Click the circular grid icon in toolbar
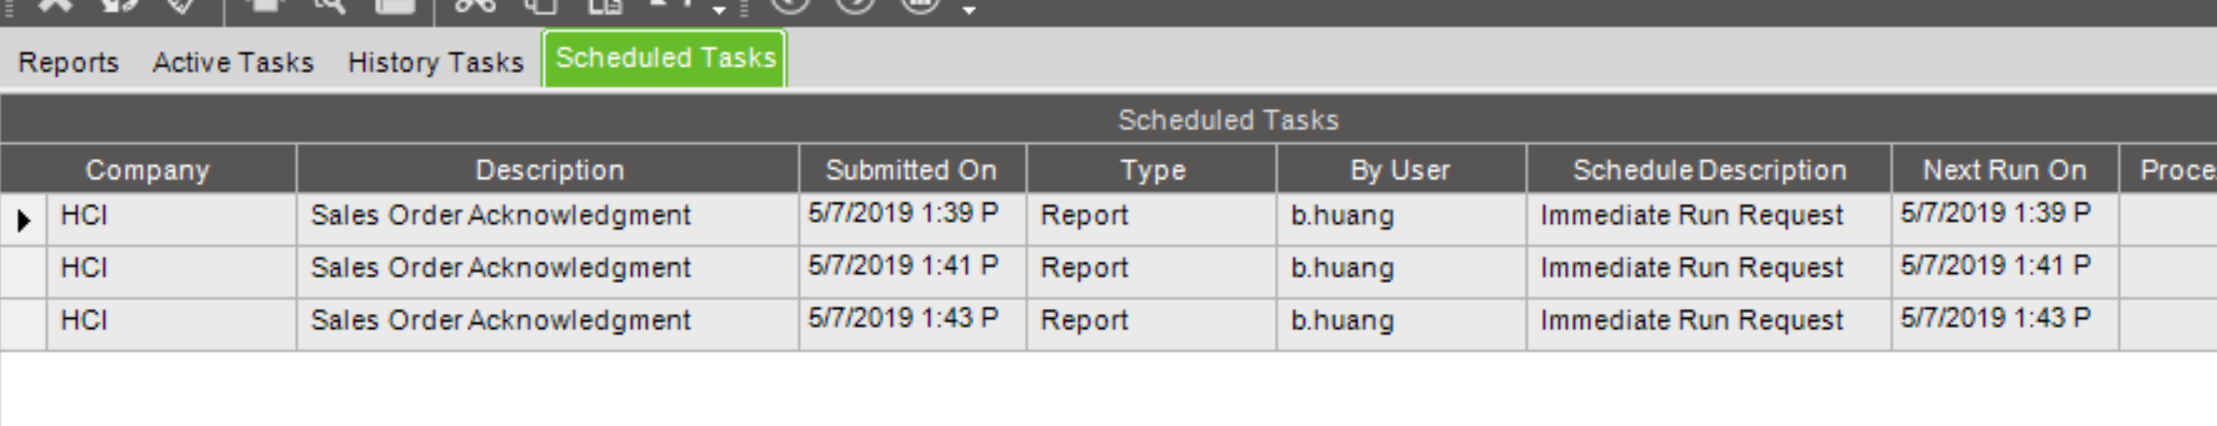Screen dimensions: 2217x426 920,4
